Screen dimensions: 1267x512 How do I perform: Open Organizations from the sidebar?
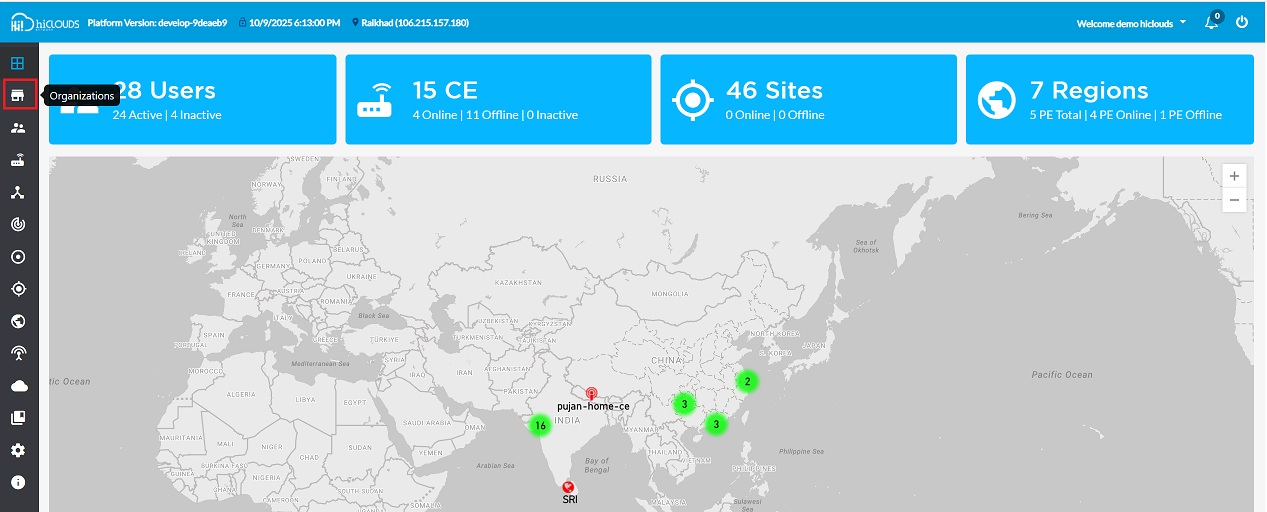coord(17,95)
